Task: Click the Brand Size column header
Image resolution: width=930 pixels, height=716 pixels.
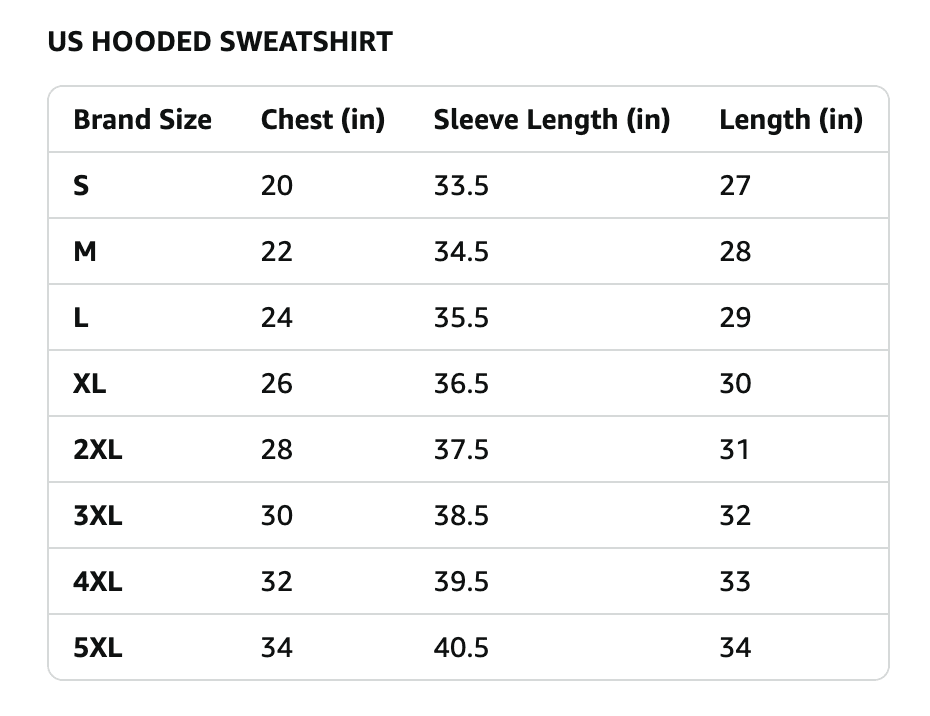Action: coord(142,120)
